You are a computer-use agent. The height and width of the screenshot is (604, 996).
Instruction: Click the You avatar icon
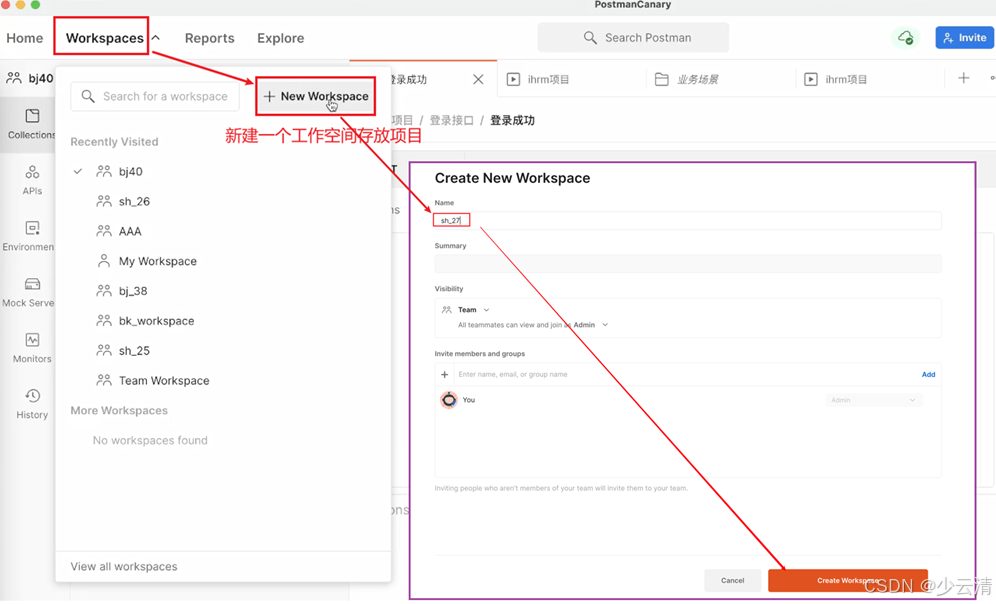(x=449, y=400)
